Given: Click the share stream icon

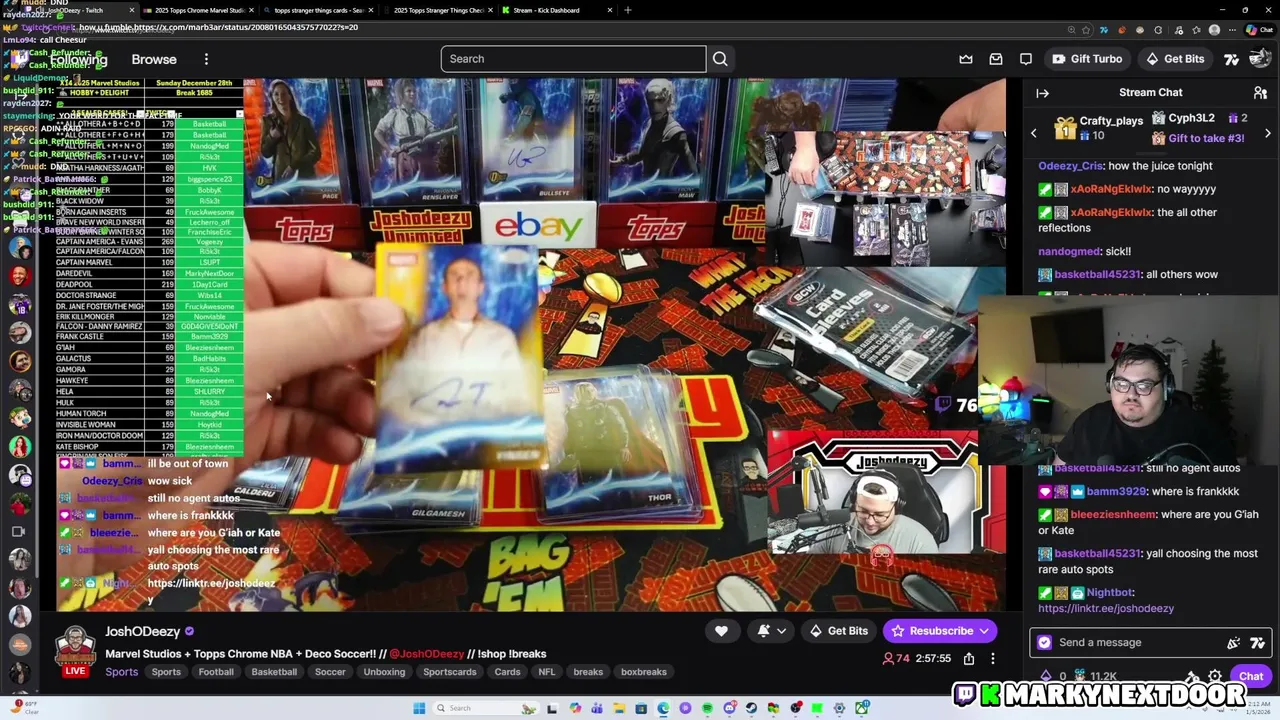Looking at the screenshot, I should point(969,659).
